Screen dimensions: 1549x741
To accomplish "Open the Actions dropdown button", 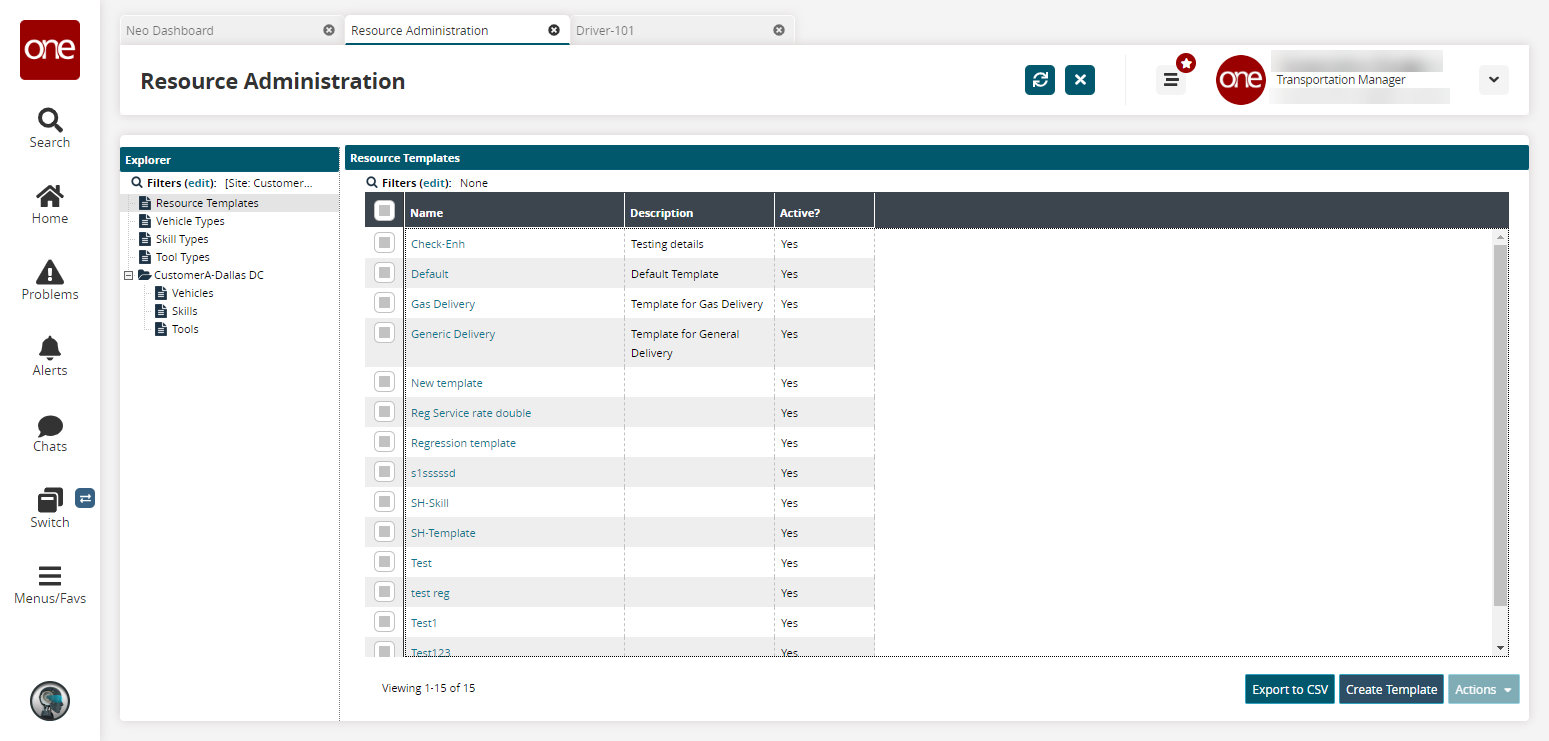I will (x=1483, y=689).
